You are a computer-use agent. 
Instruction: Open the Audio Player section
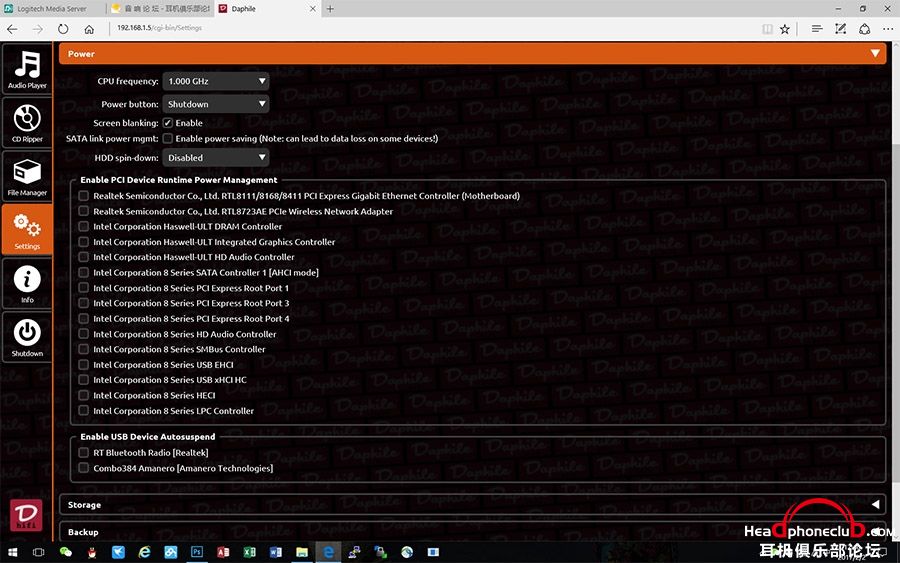coord(27,69)
